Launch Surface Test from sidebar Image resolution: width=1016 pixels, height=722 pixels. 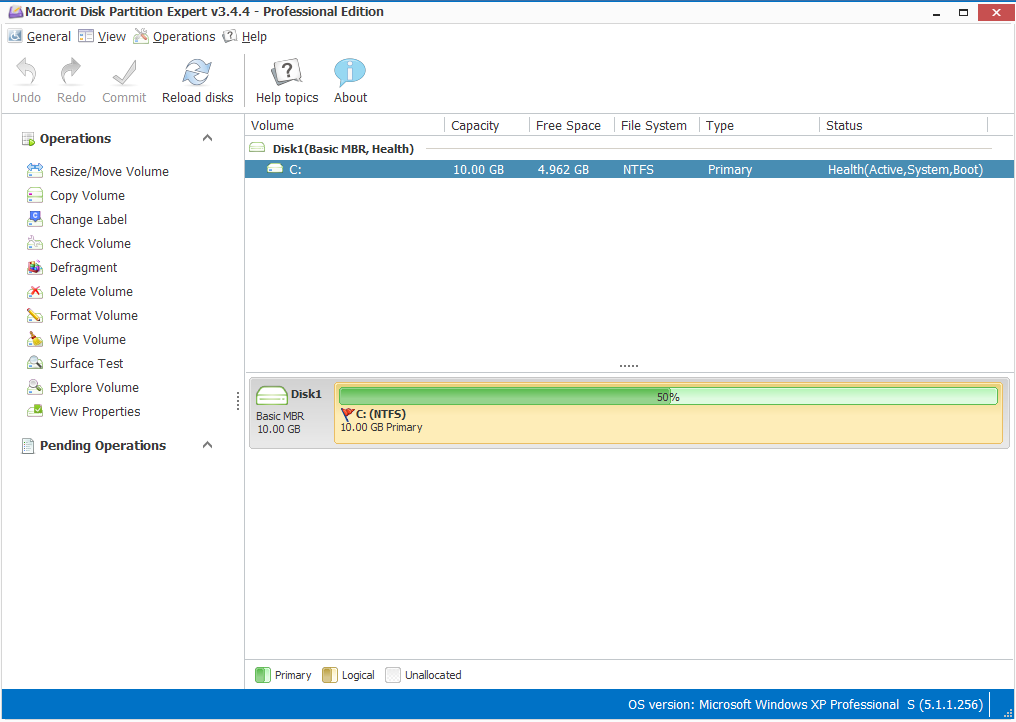click(x=86, y=363)
